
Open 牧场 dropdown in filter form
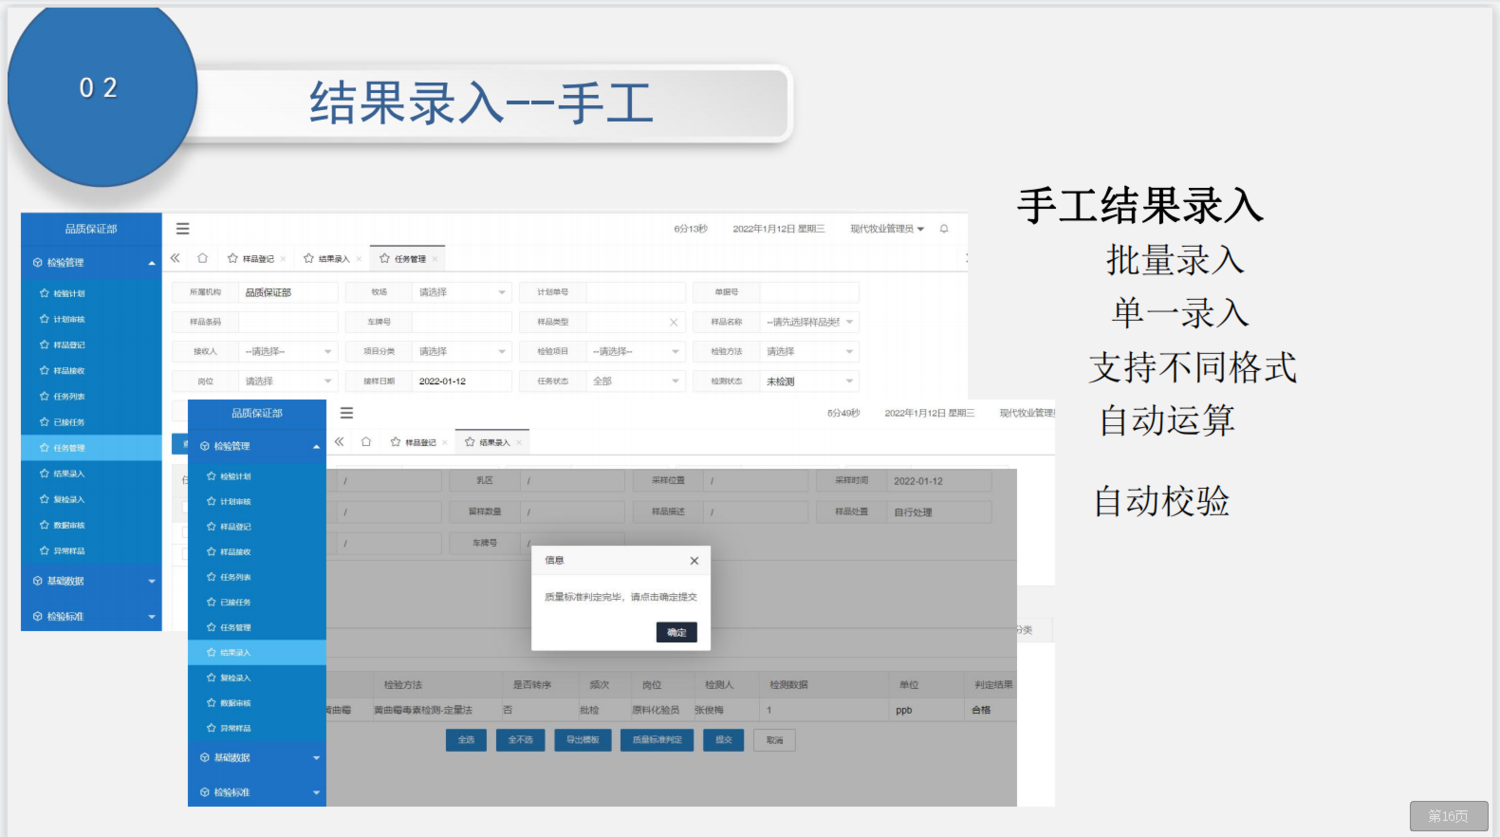point(462,293)
